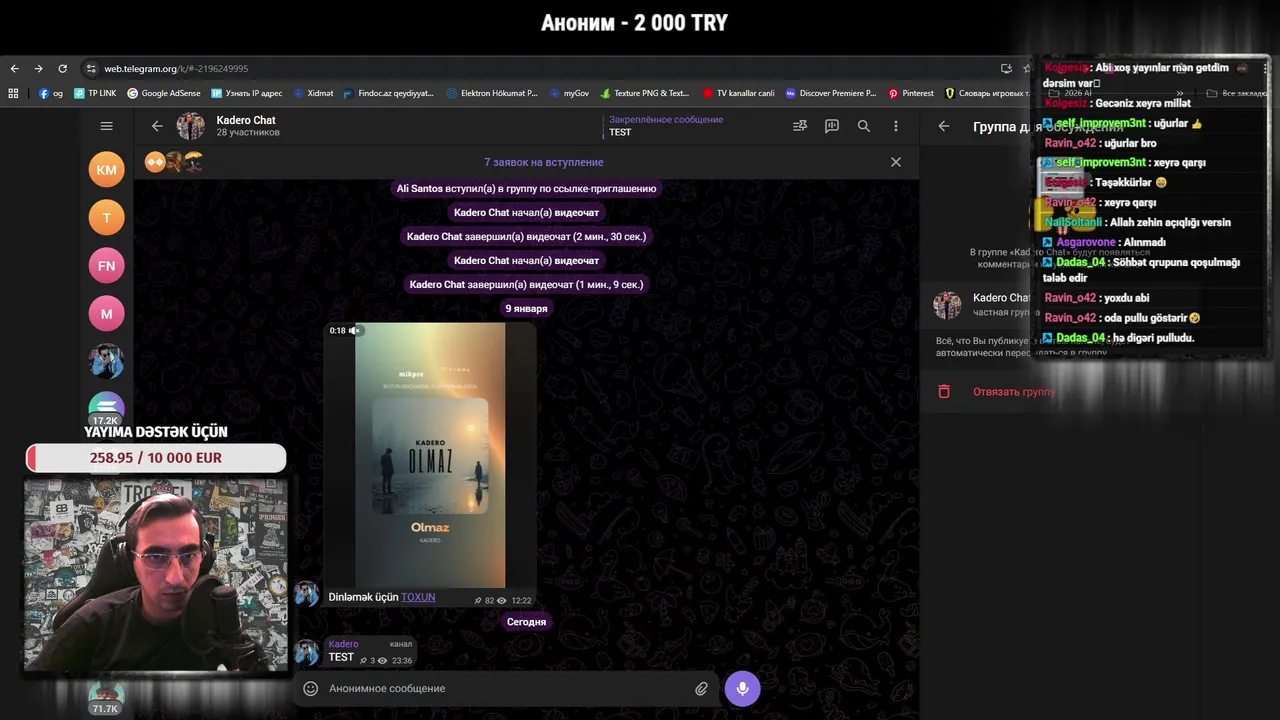Open the photo avatar chat below M
Viewport: 1280px width, 720px height.
[x=107, y=362]
